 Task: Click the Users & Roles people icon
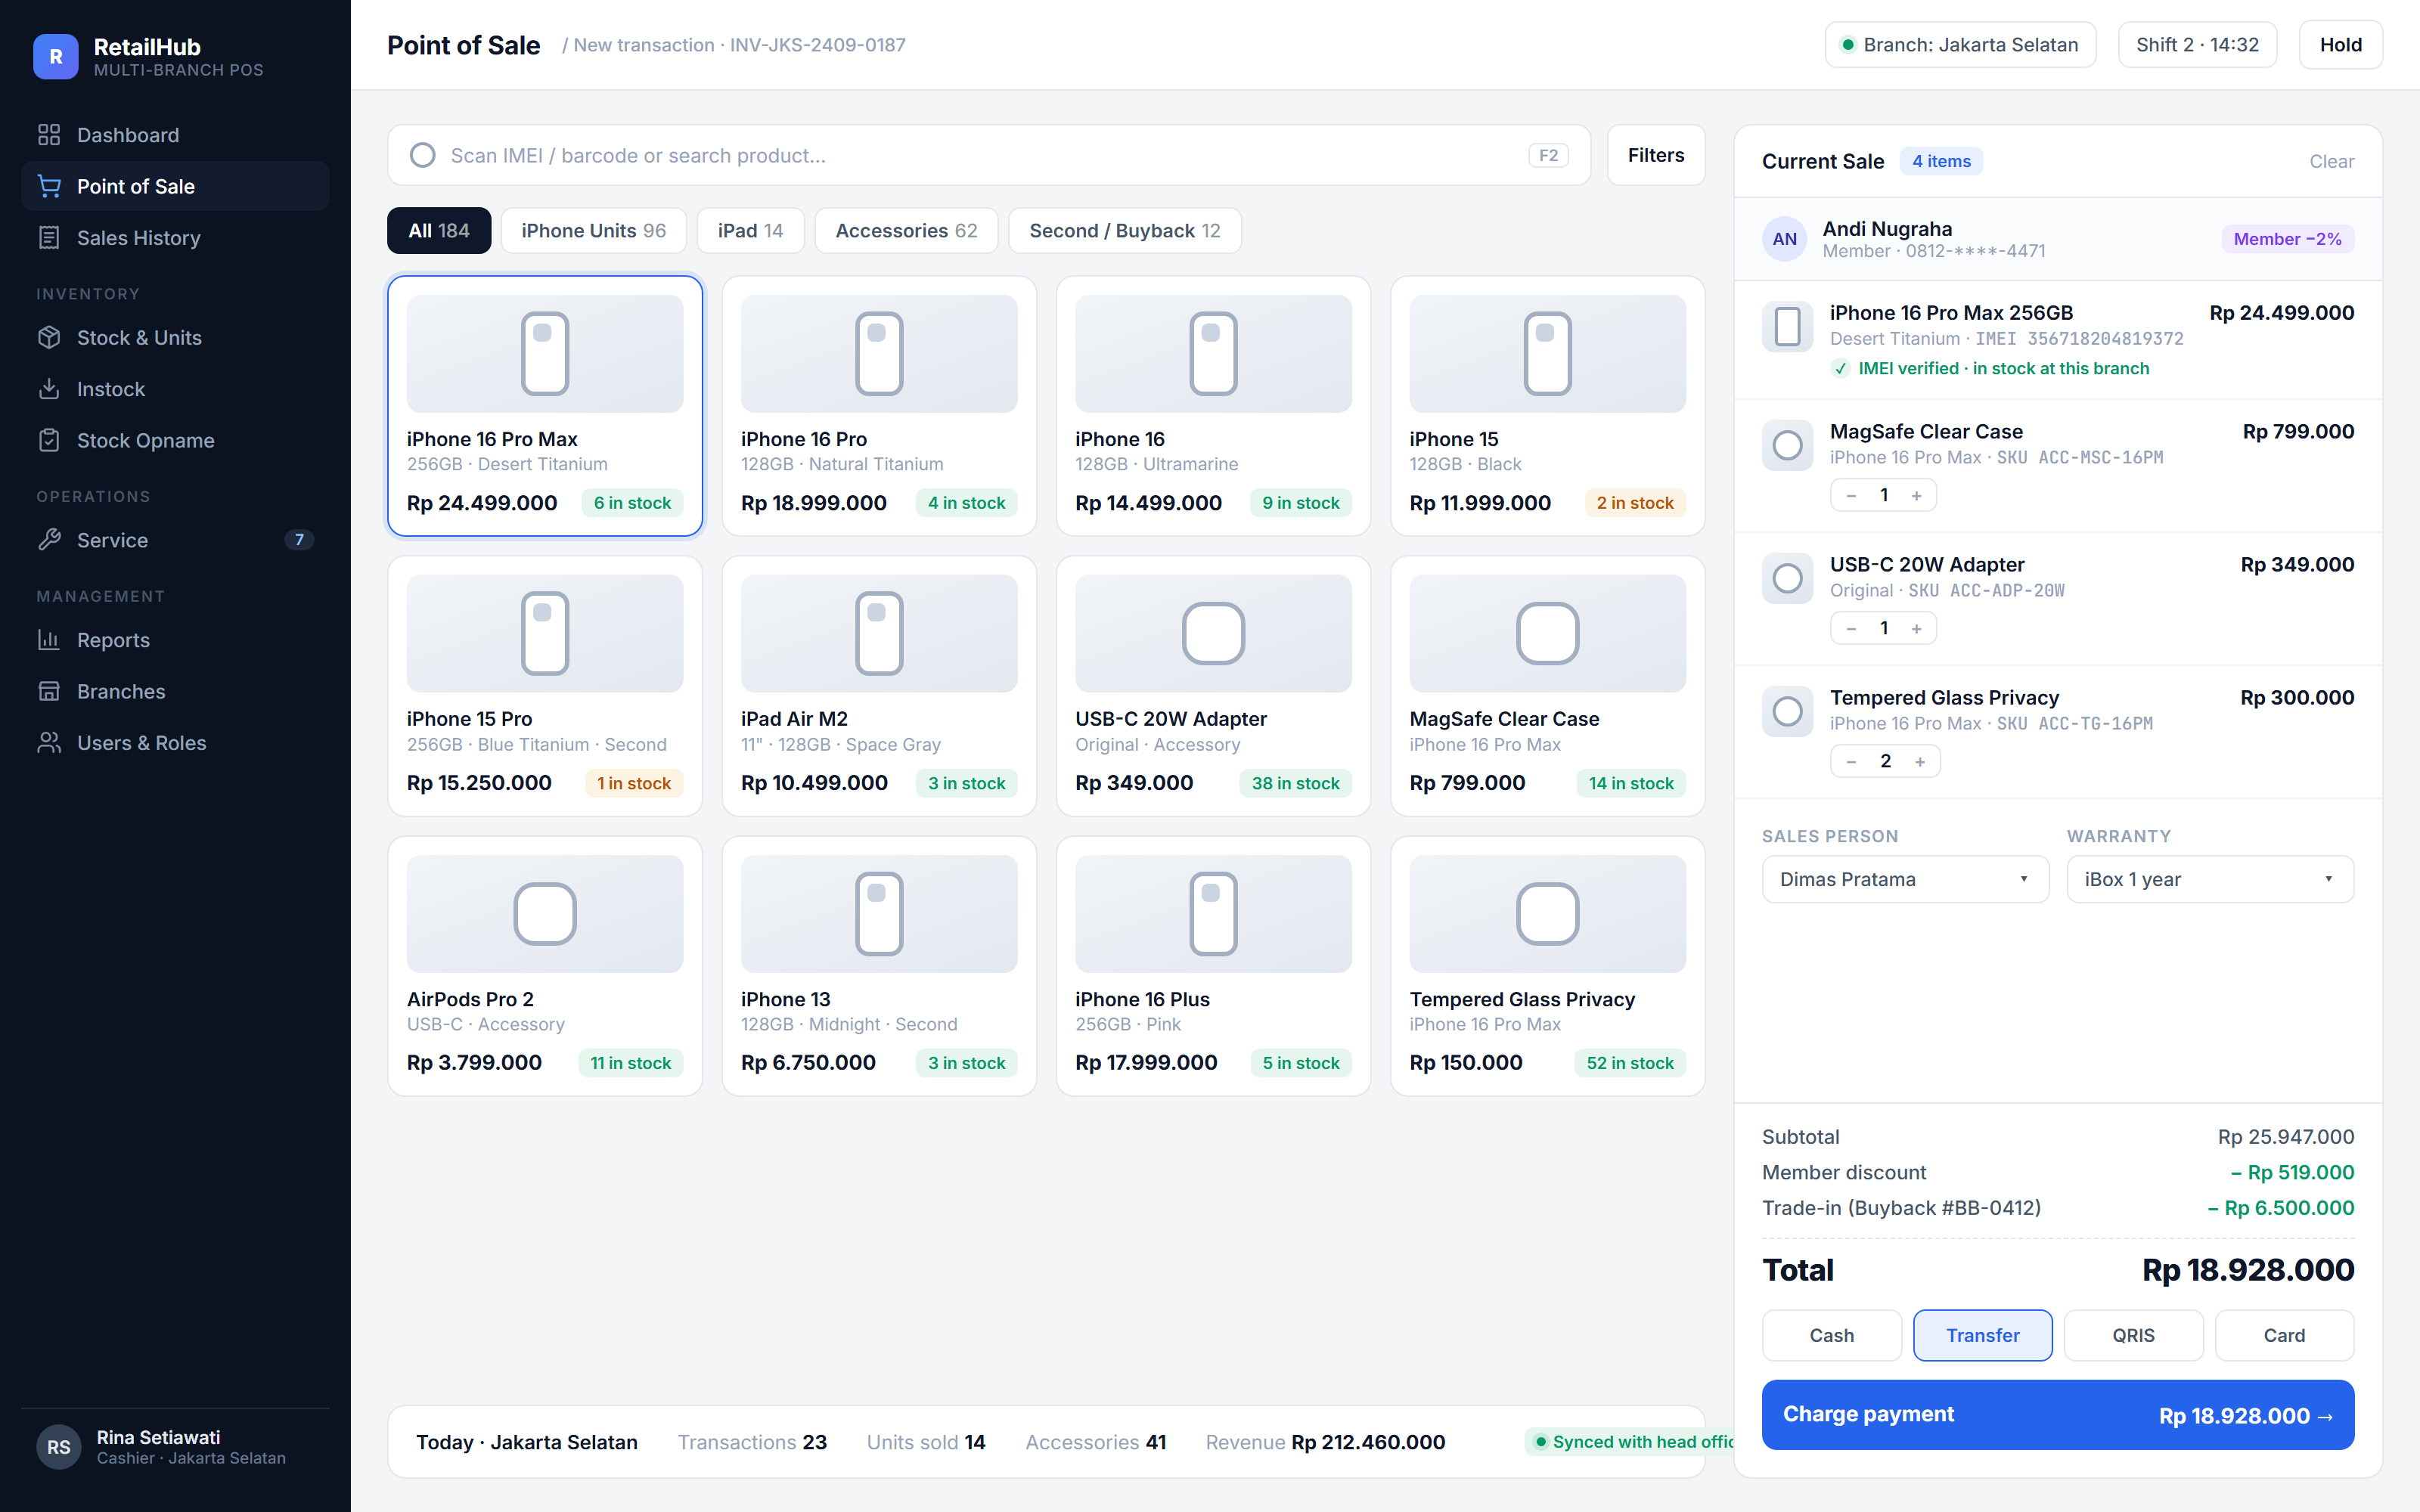[49, 743]
